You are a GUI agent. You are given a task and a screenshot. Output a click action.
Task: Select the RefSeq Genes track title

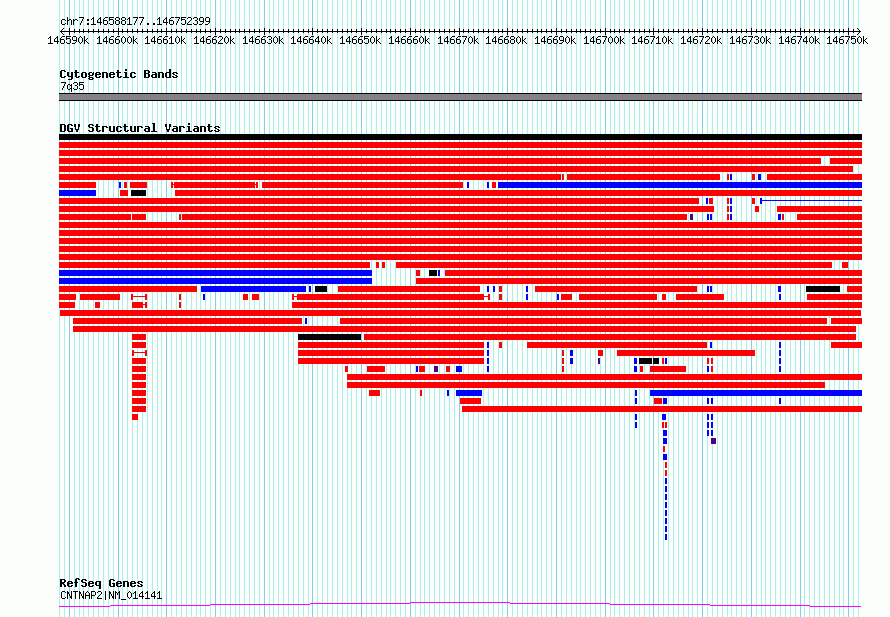coord(101,583)
